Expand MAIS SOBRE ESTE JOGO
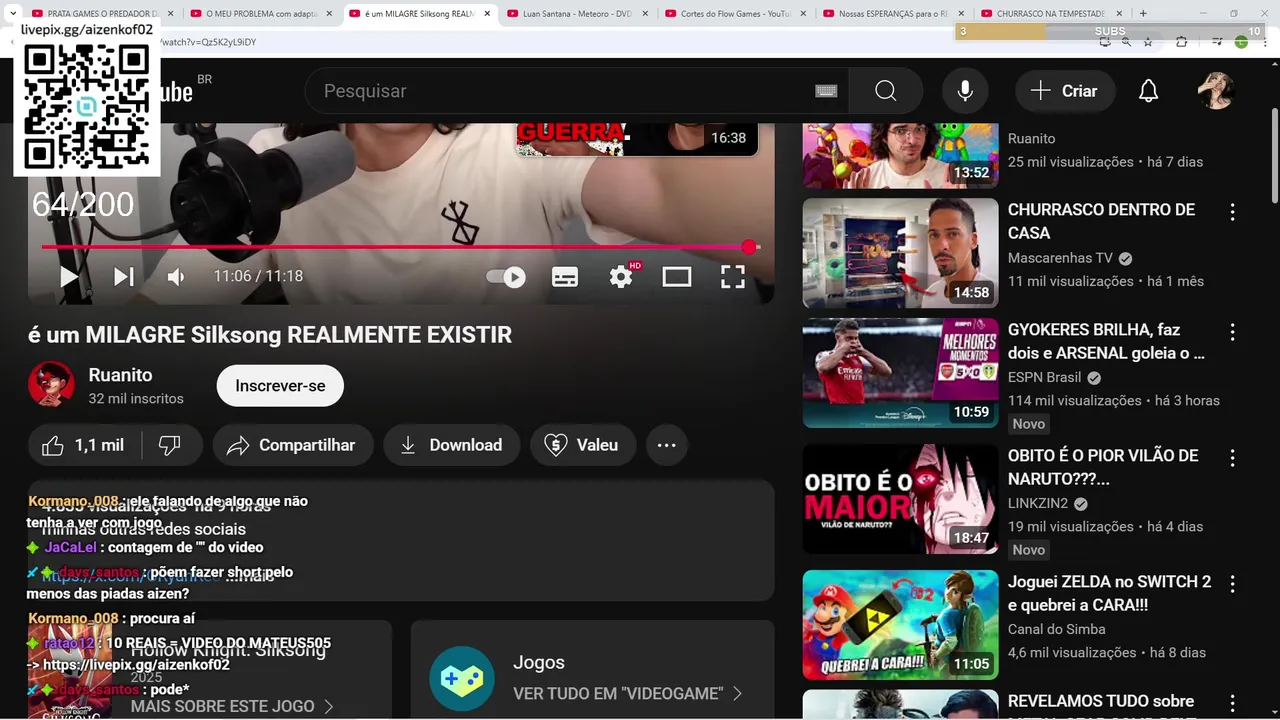 [x=232, y=706]
